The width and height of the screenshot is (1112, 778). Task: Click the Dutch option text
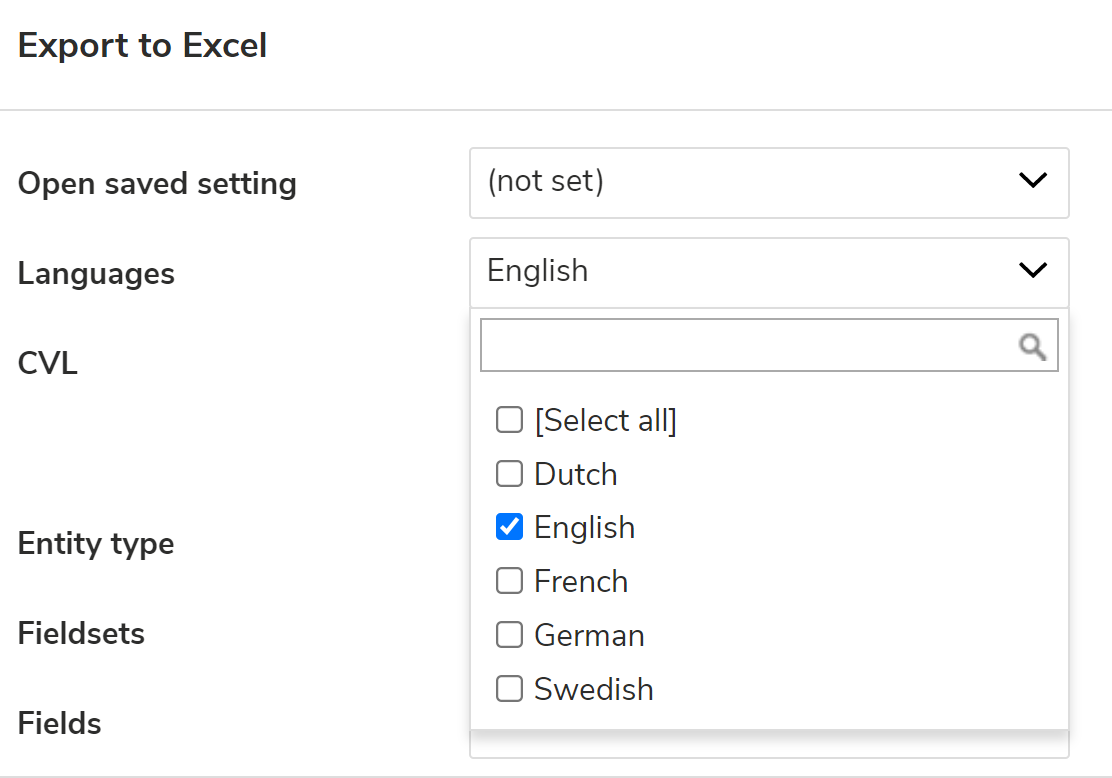pos(575,474)
